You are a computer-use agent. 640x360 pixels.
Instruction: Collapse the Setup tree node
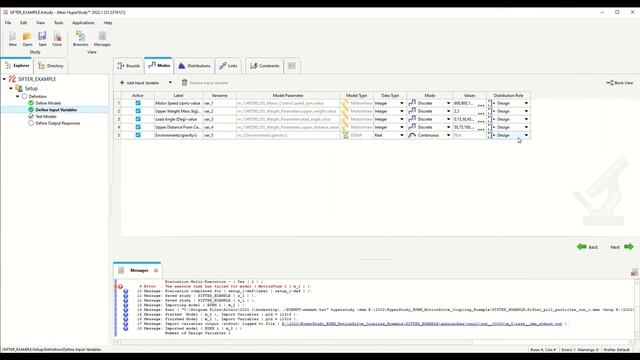tap(11, 88)
